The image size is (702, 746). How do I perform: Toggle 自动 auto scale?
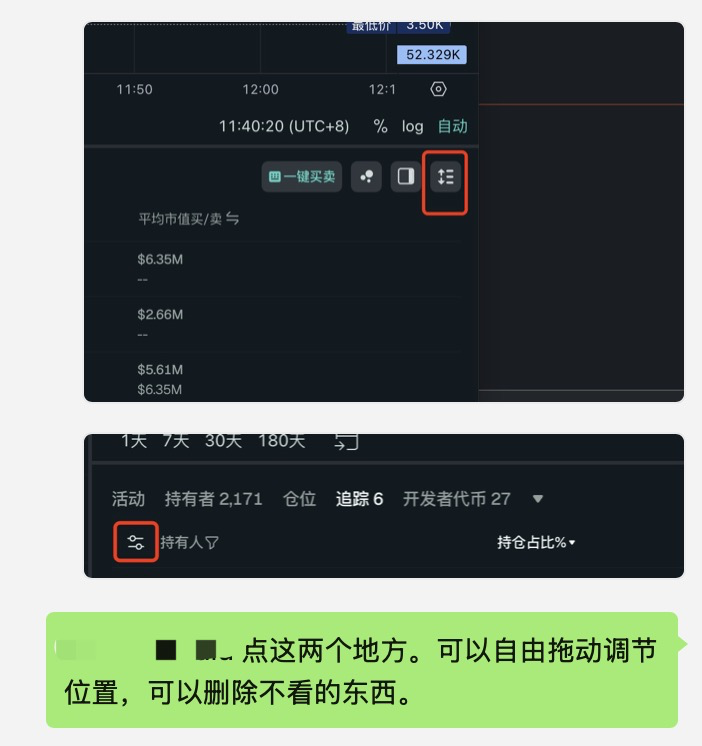coord(452,126)
